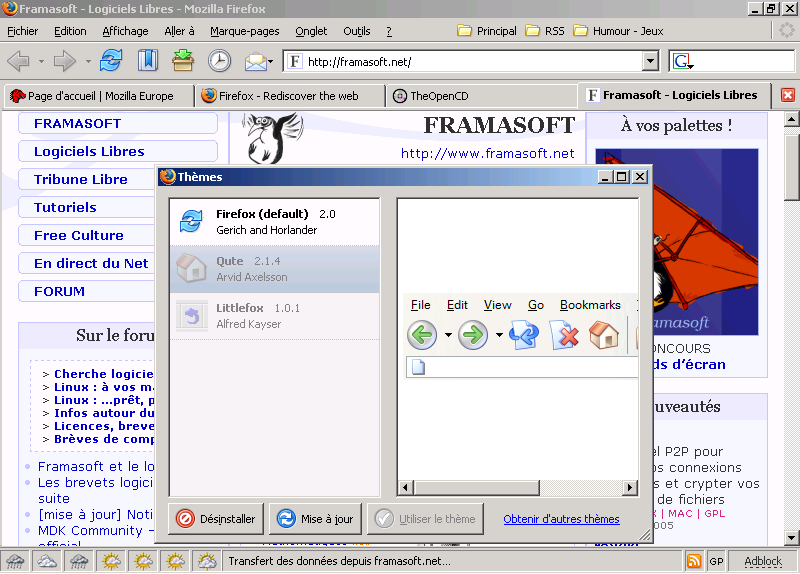Screen dimensions: 800x574
Task: Open the Principal bookmarks folder
Action: pos(487,31)
